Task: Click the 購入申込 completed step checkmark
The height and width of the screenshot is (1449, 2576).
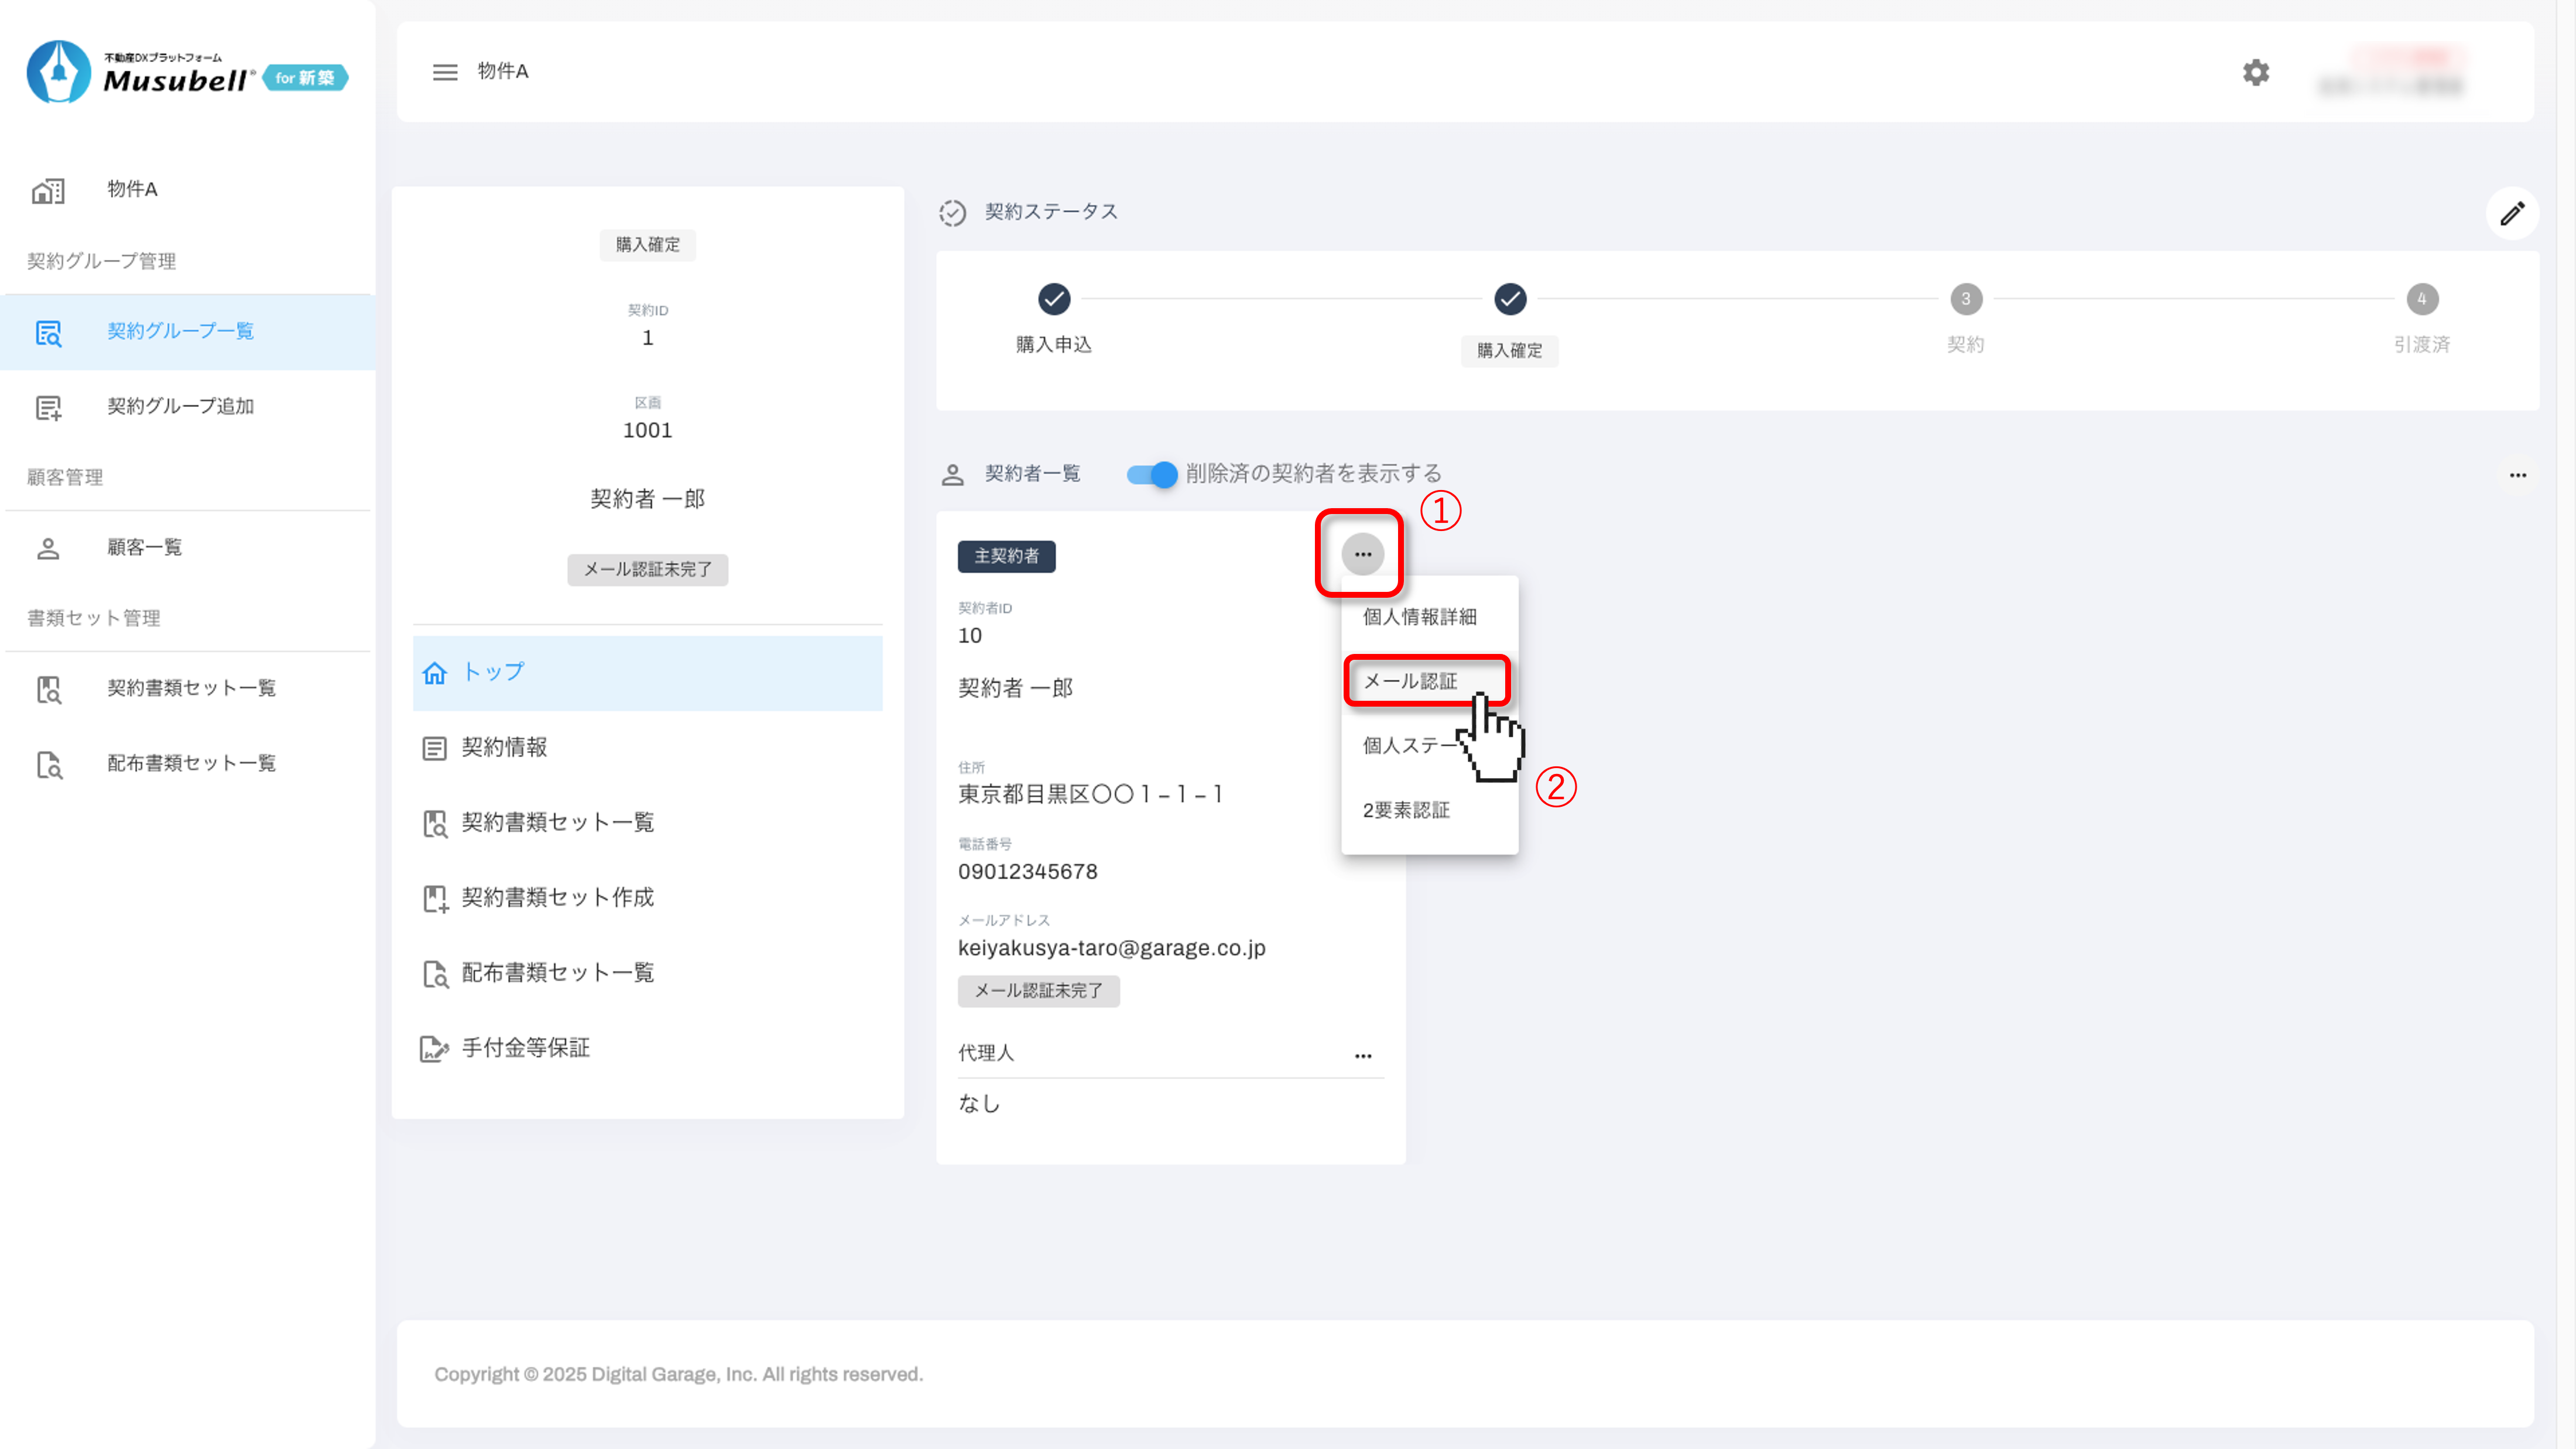Action: coord(1053,299)
